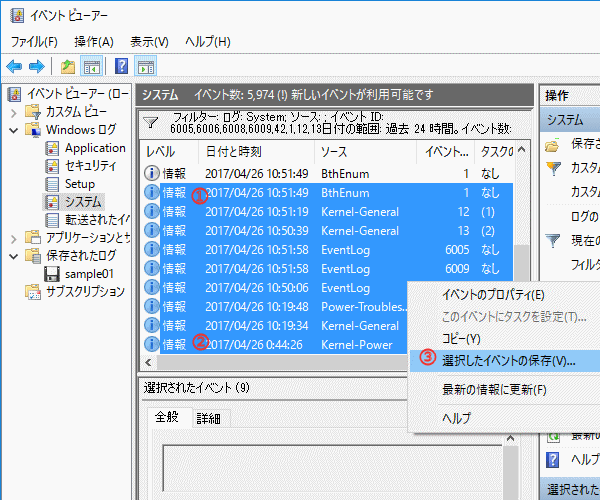Click the 全般 tab
This screenshot has height=500, width=600.
click(166, 418)
